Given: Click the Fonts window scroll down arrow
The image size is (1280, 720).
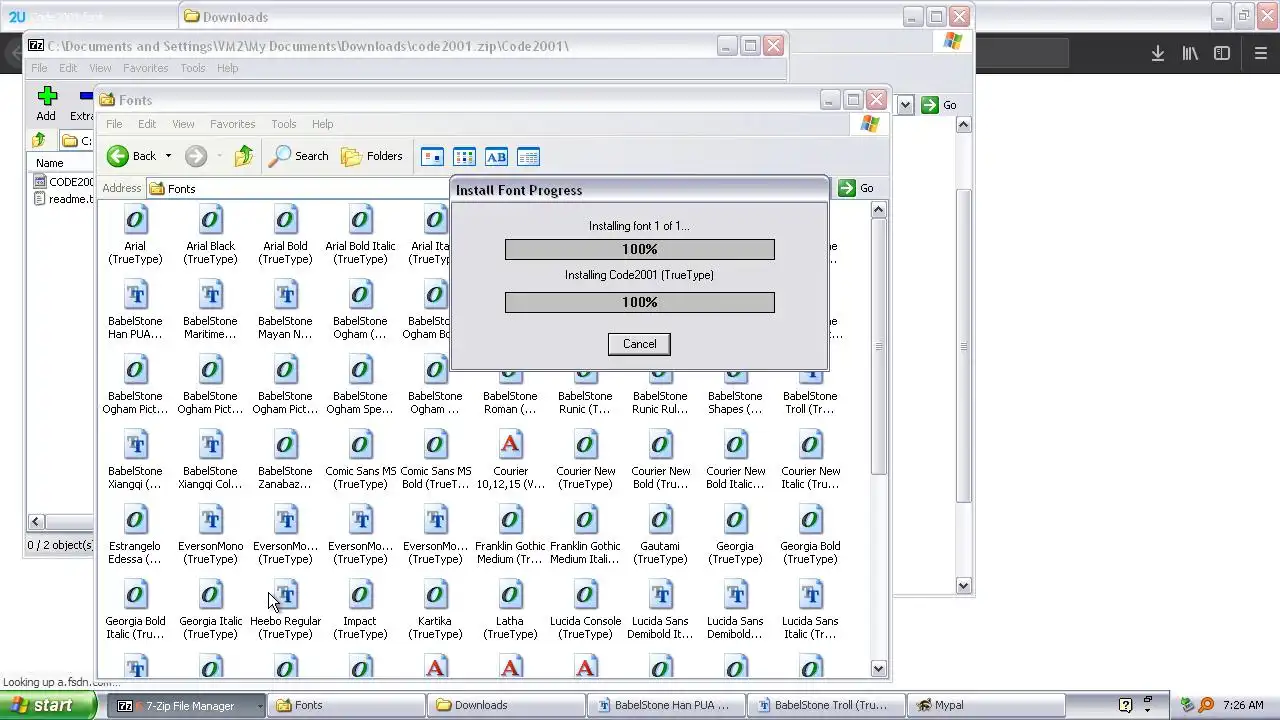Looking at the screenshot, I should pos(878,669).
